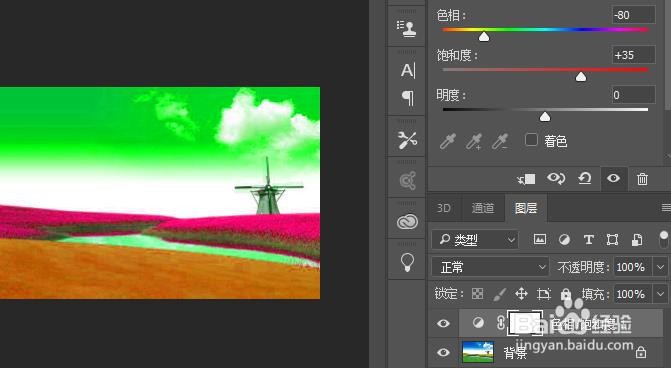Filter layers by smart objects icon
The image size is (671, 368).
(637, 240)
